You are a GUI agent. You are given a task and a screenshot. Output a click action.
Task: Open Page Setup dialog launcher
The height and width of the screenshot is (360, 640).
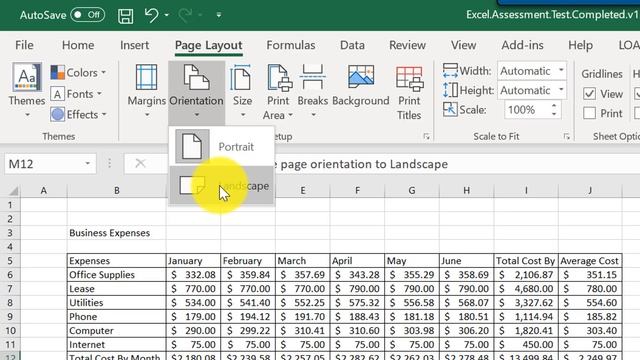(426, 137)
